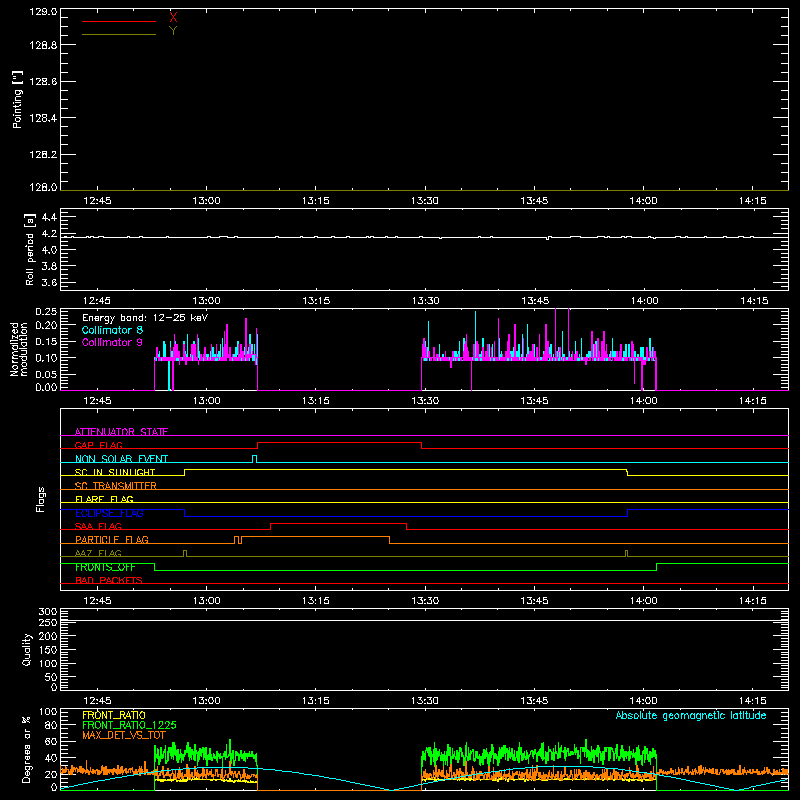This screenshot has width=800, height=800.
Task: Click the 250 tick on Quality axis
Action: click(x=48, y=622)
